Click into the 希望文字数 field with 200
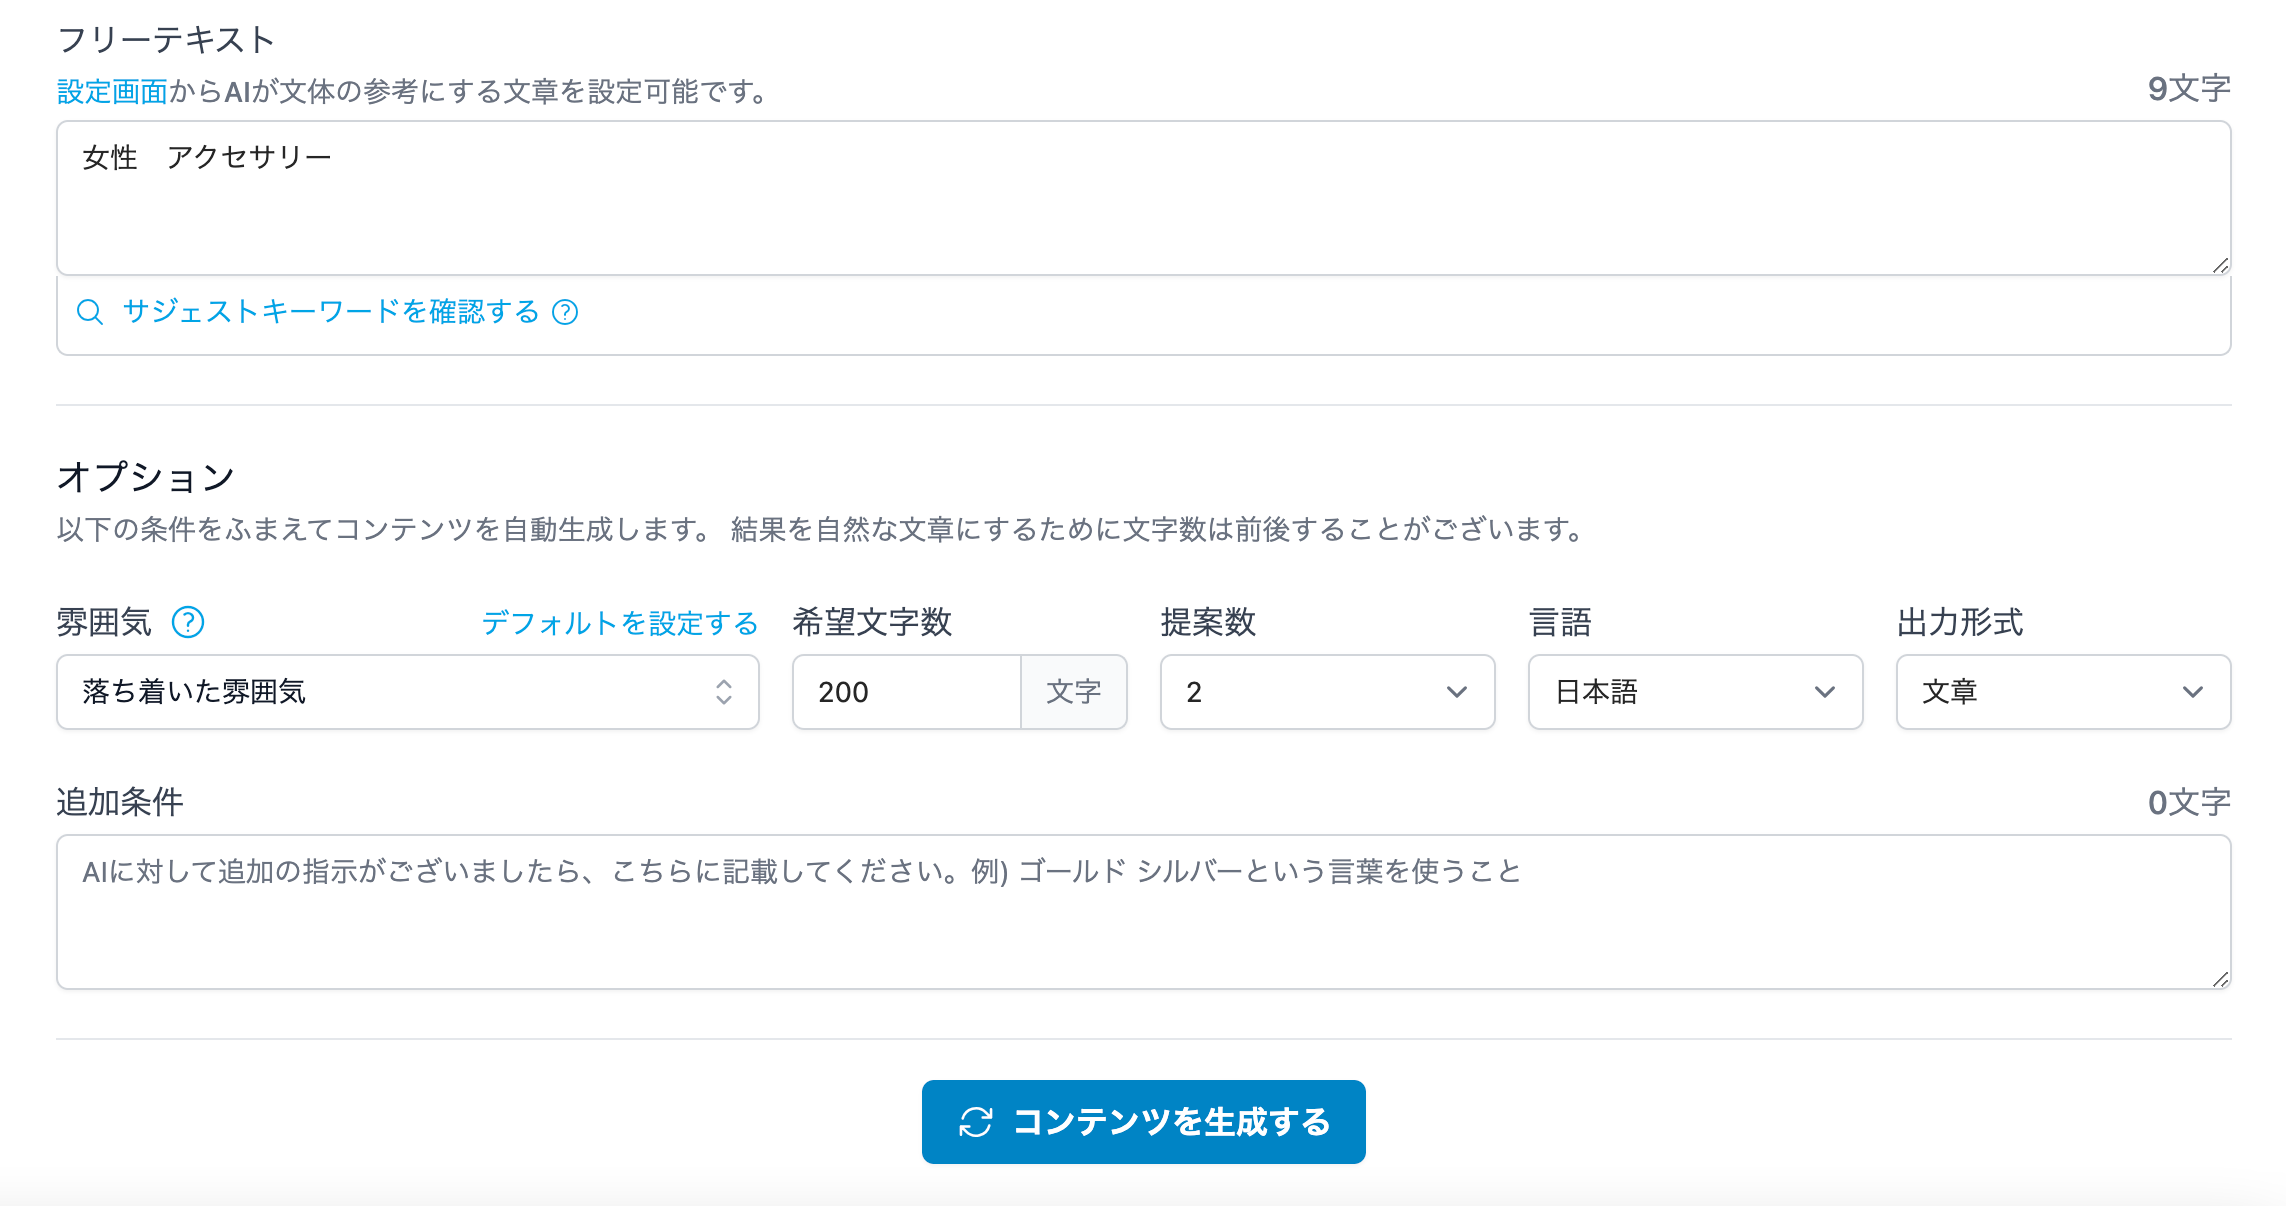2286x1206 pixels. click(906, 692)
